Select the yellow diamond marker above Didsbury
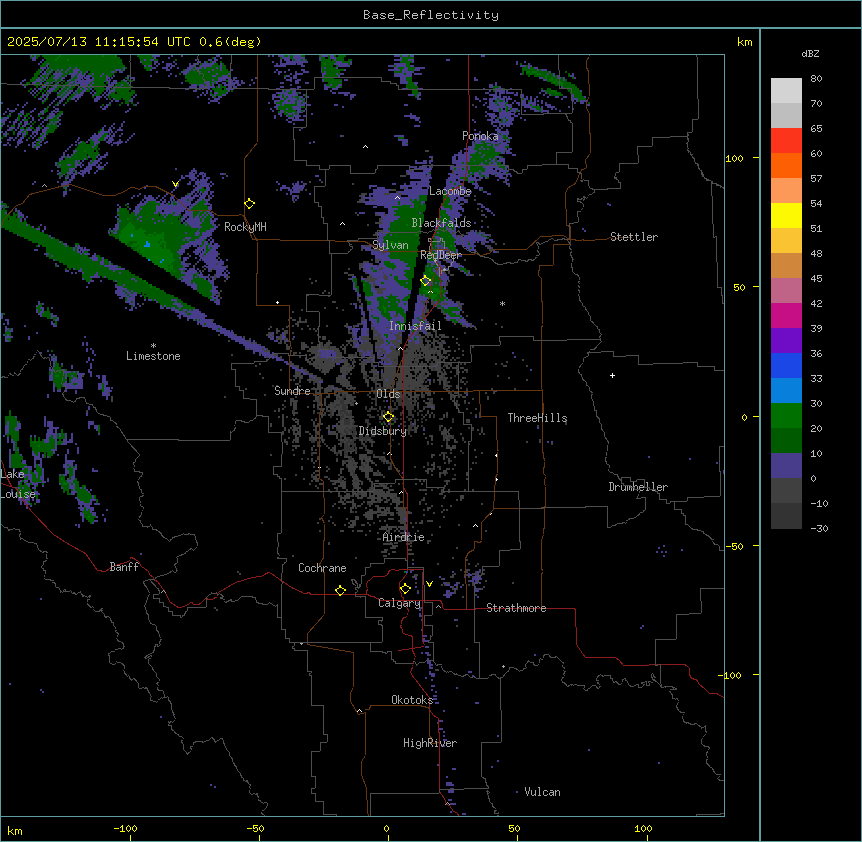Image resolution: width=862 pixels, height=842 pixels. (x=388, y=417)
